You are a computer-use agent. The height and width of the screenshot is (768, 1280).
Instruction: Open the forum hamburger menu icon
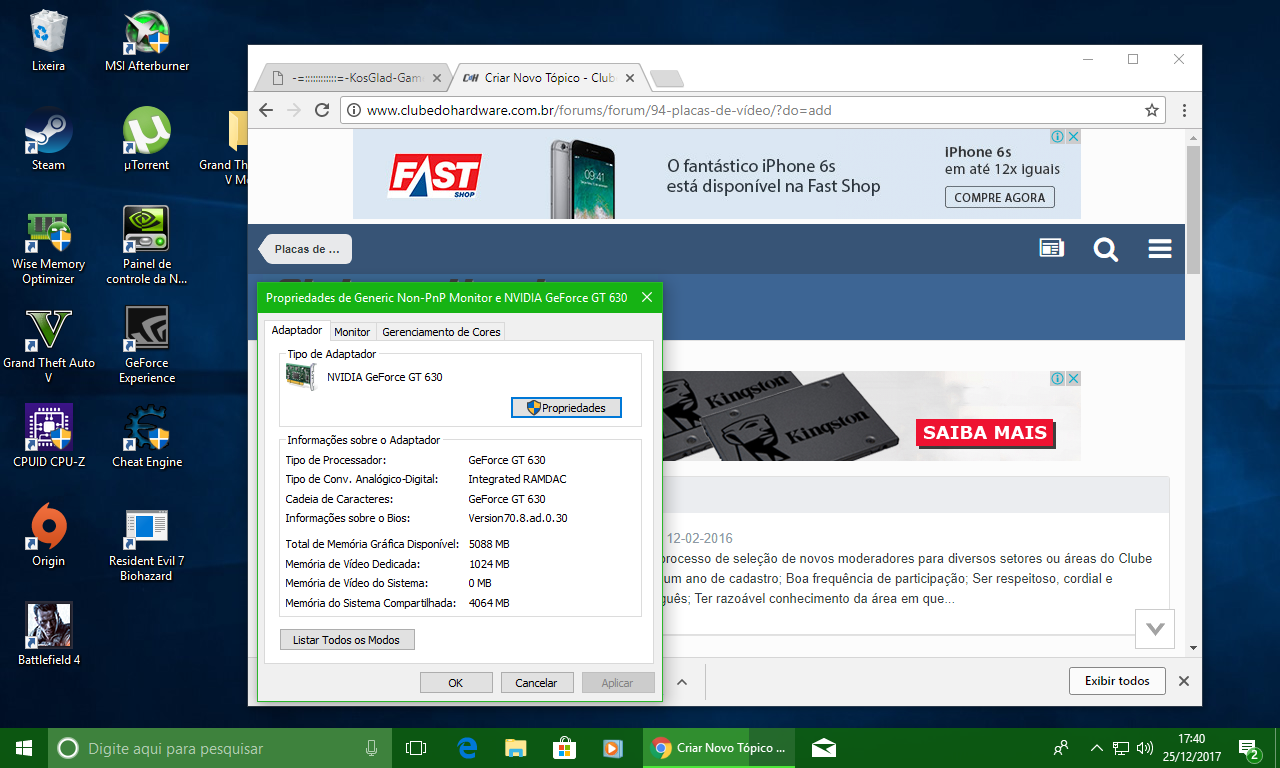tap(1160, 249)
